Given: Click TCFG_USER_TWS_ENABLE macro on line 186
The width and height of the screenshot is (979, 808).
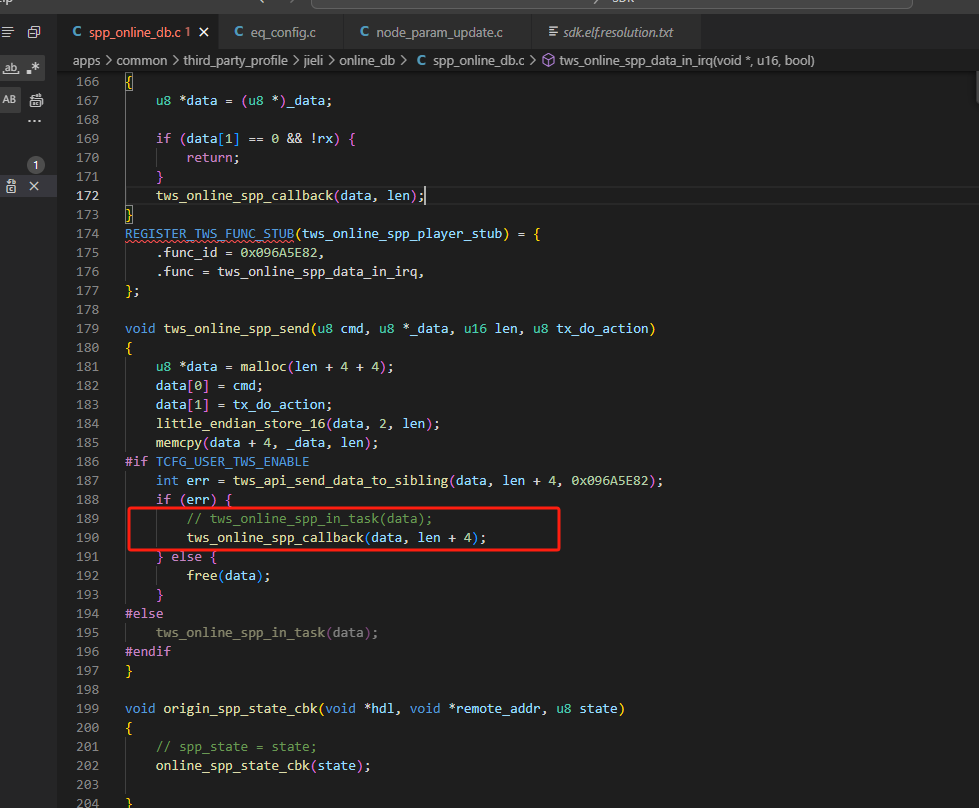Looking at the screenshot, I should point(232,462).
